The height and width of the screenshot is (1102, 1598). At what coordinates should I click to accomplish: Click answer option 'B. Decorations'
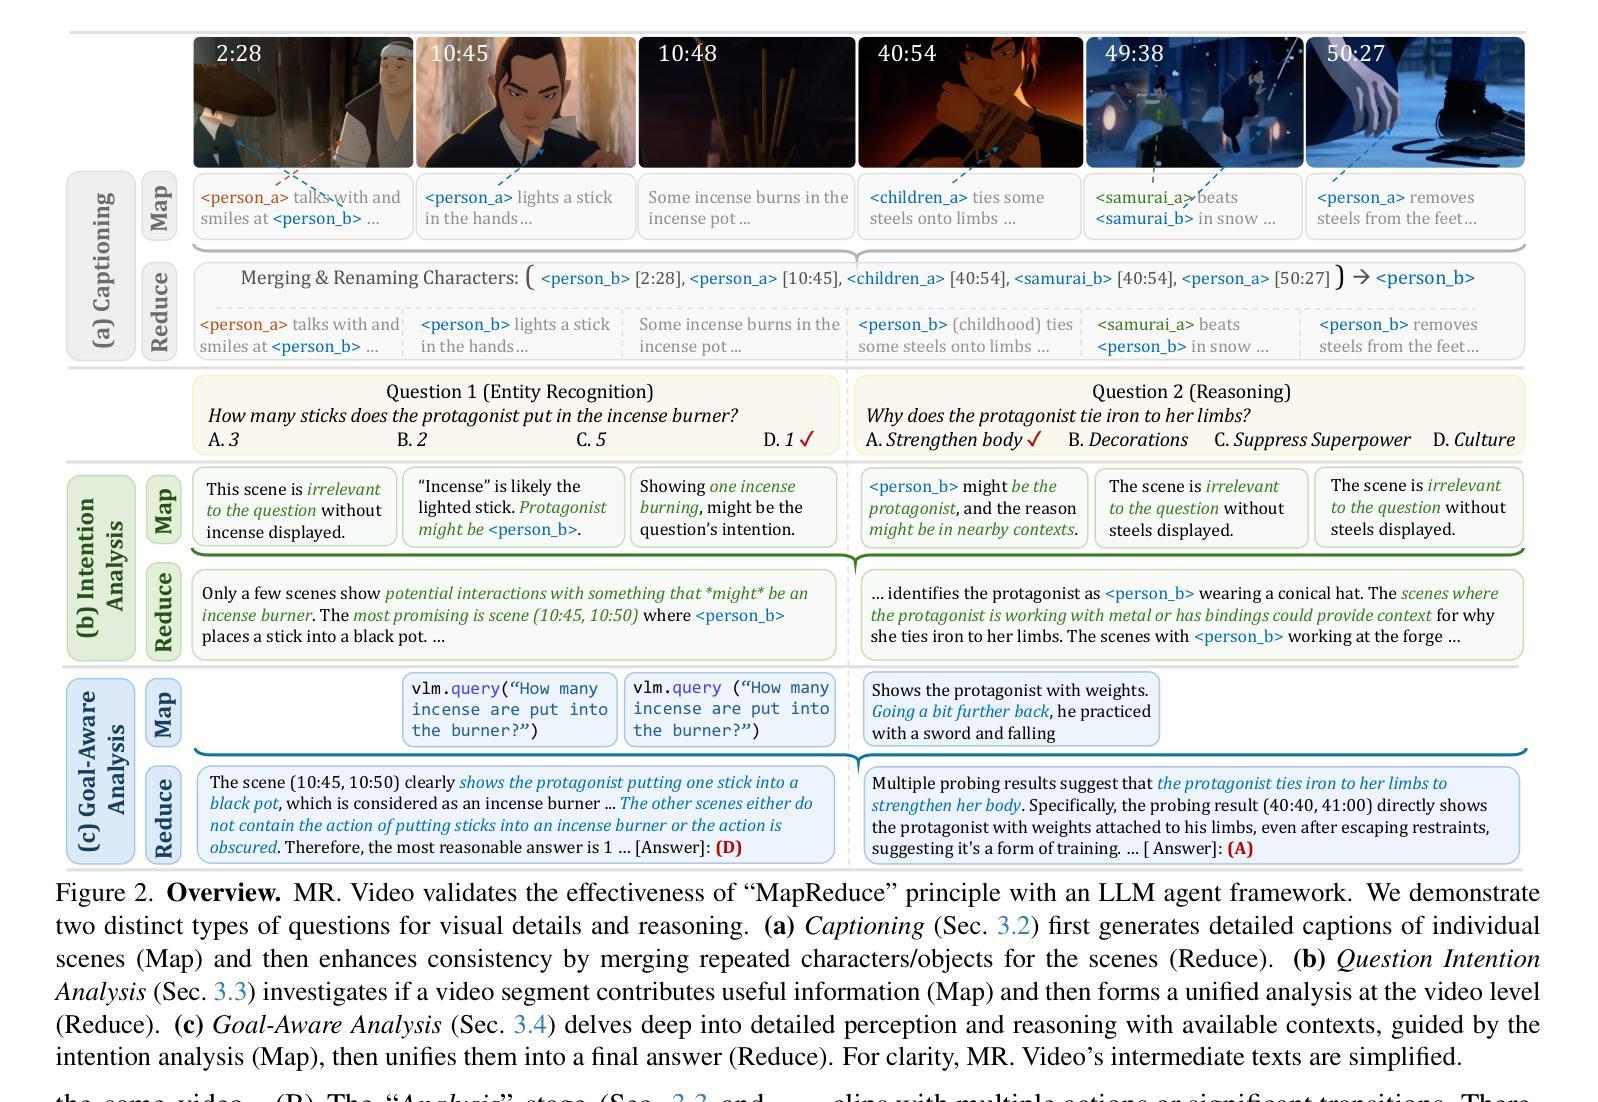point(1128,439)
